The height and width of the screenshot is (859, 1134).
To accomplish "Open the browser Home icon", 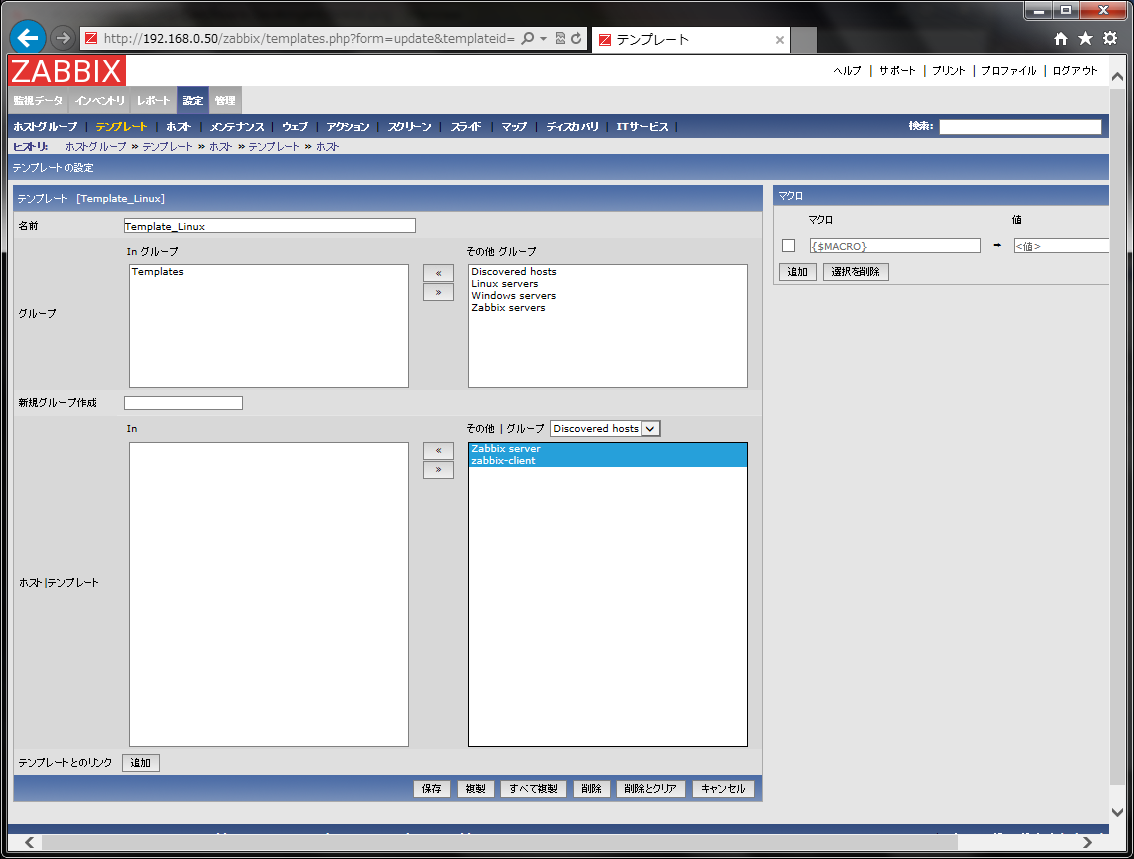I will point(1060,38).
